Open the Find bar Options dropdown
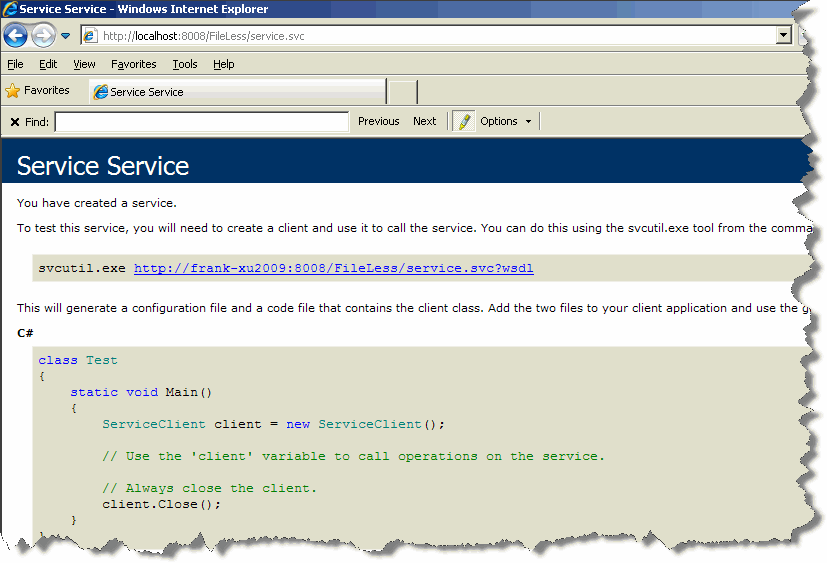 [505, 121]
